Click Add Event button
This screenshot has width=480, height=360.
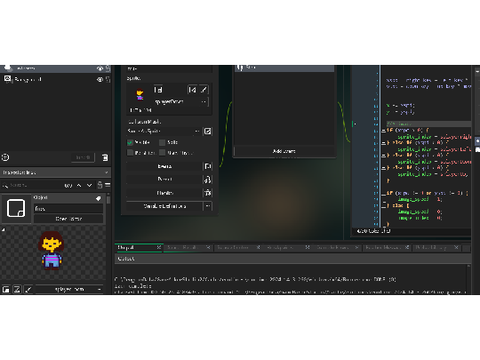tap(284, 151)
